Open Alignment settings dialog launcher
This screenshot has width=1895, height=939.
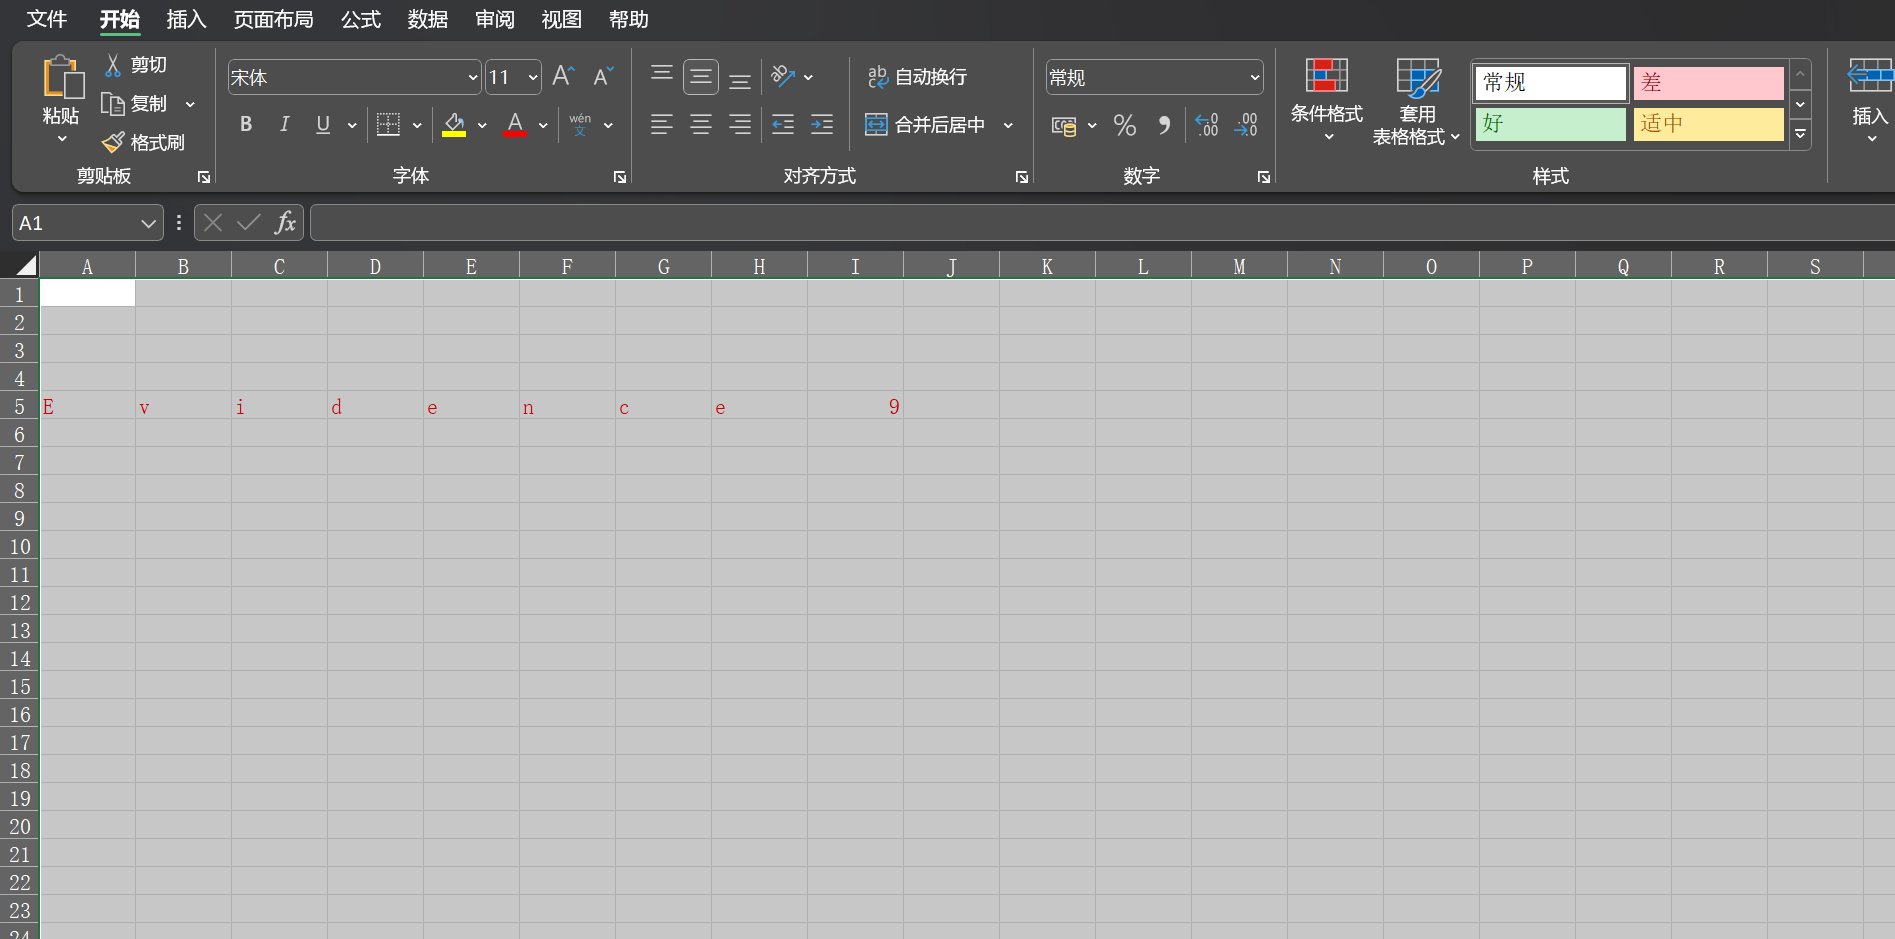point(1022,177)
